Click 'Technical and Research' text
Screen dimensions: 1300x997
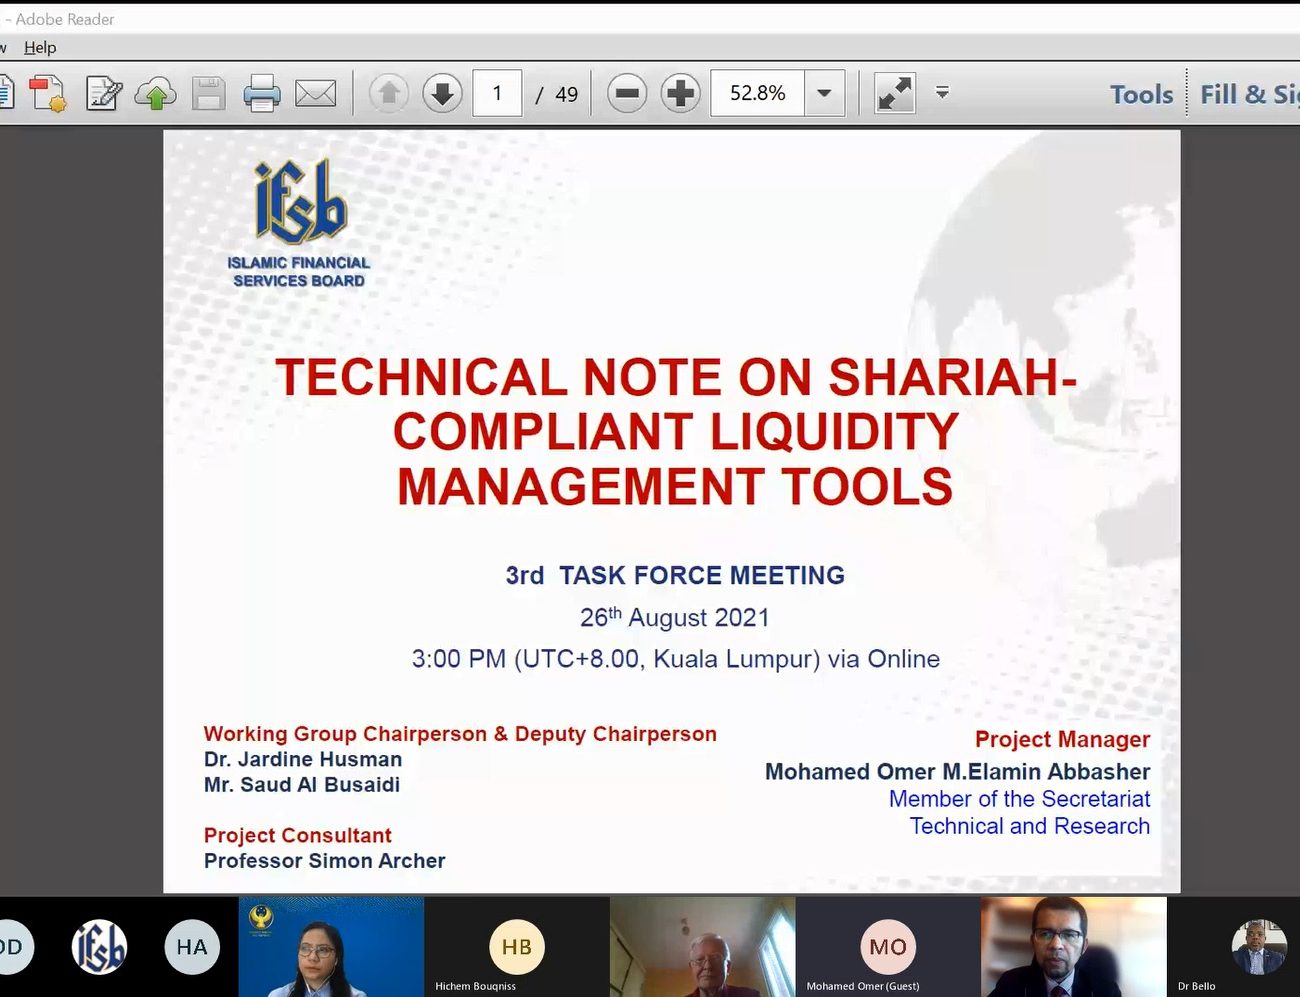[1029, 826]
